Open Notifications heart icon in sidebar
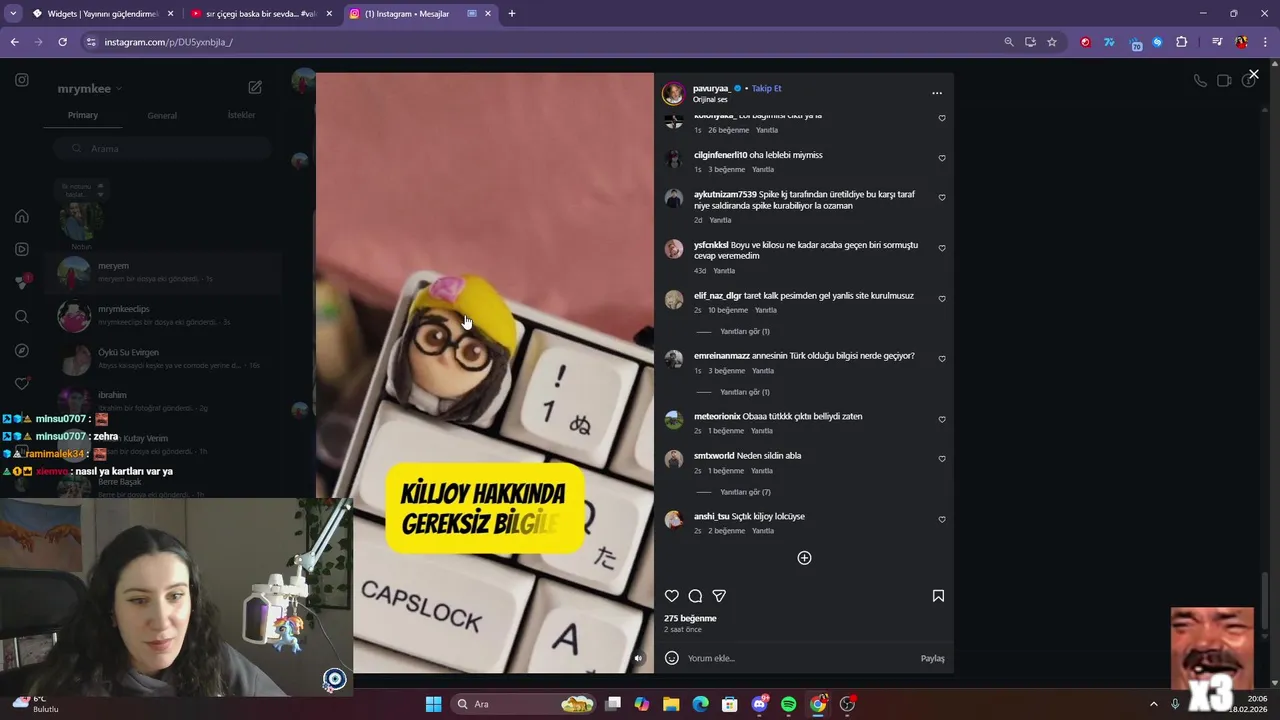1280x720 pixels. (x=22, y=384)
